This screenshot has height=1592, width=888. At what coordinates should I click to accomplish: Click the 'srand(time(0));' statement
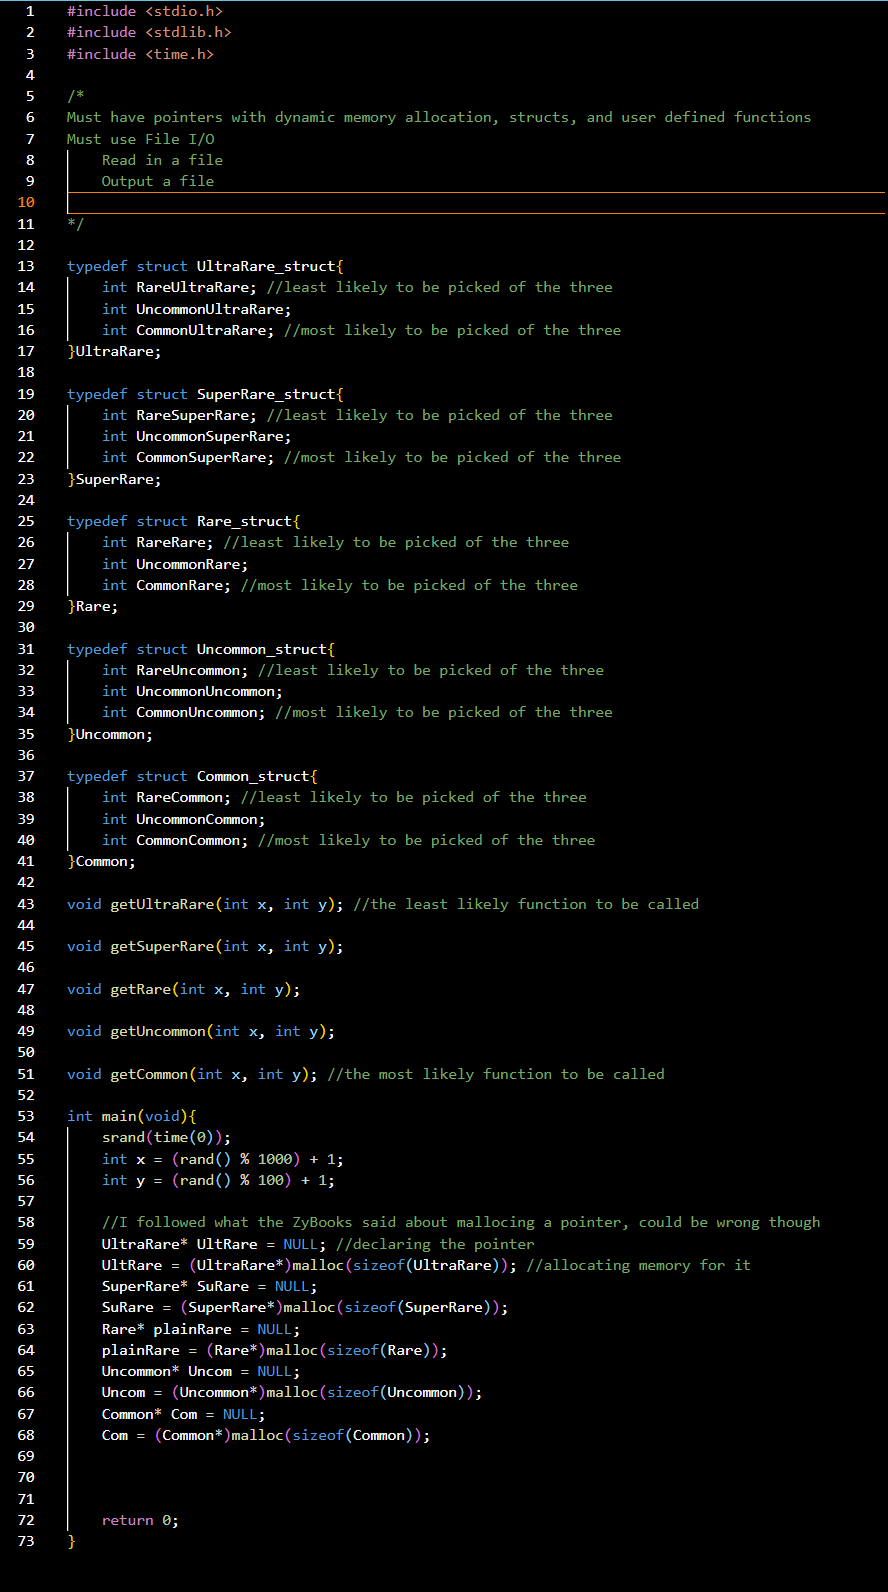(x=166, y=1137)
